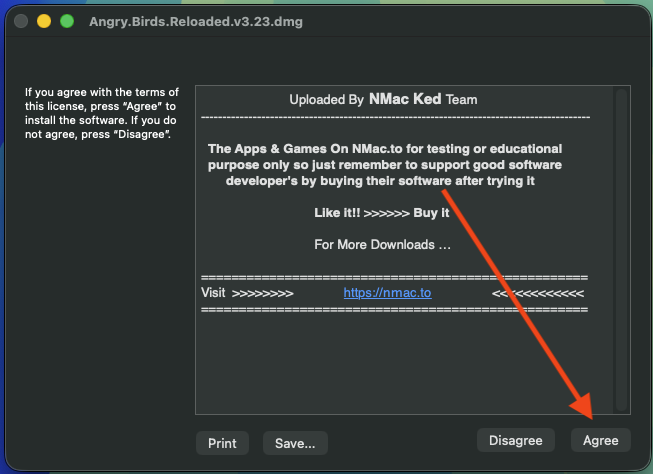Click the "<<<<<<<<<<<" arrows right of the link
Viewport: 653px width, 474px height.
[538, 294]
